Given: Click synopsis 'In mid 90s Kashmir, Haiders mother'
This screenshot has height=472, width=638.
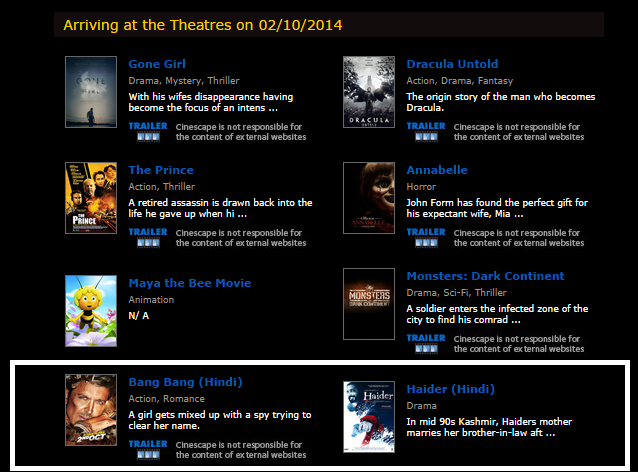Looking at the screenshot, I should (x=489, y=427).
